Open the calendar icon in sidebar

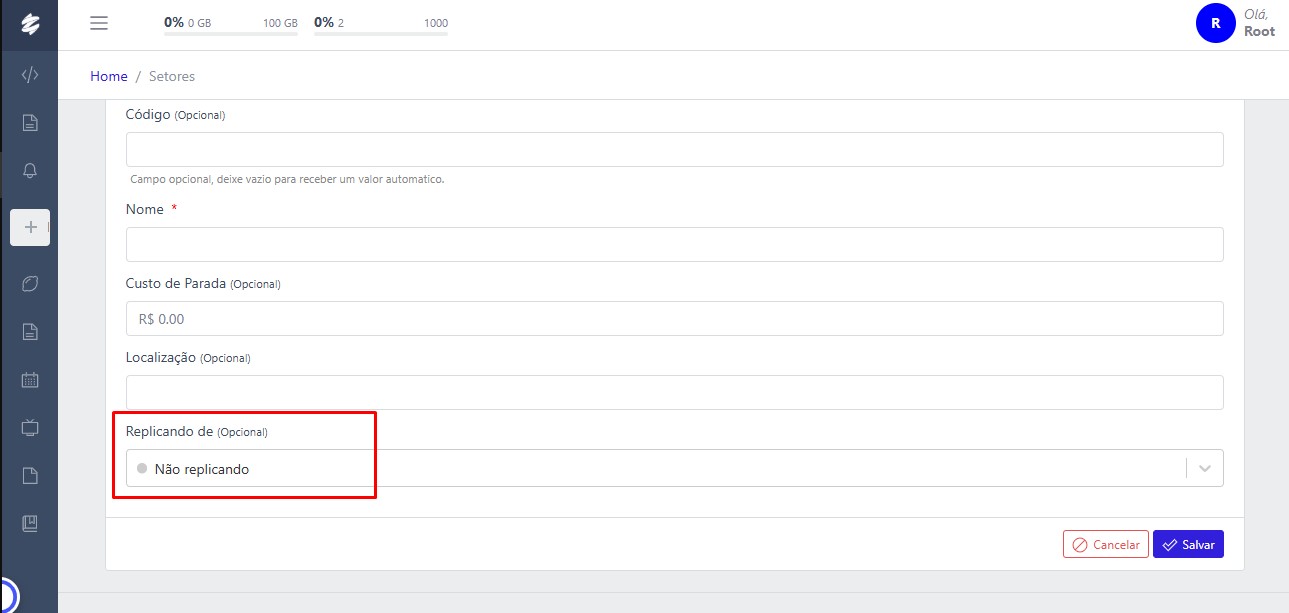tap(30, 380)
